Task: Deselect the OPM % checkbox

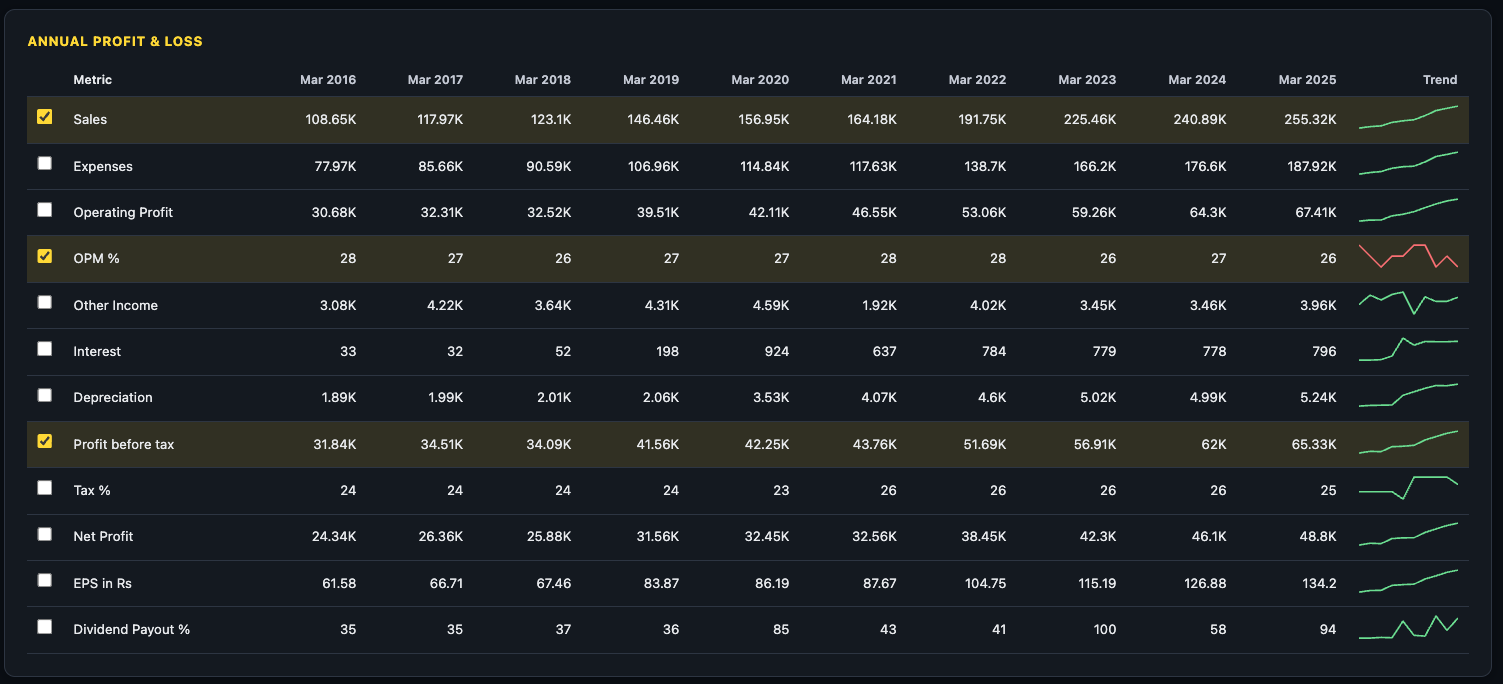Action: tap(44, 256)
